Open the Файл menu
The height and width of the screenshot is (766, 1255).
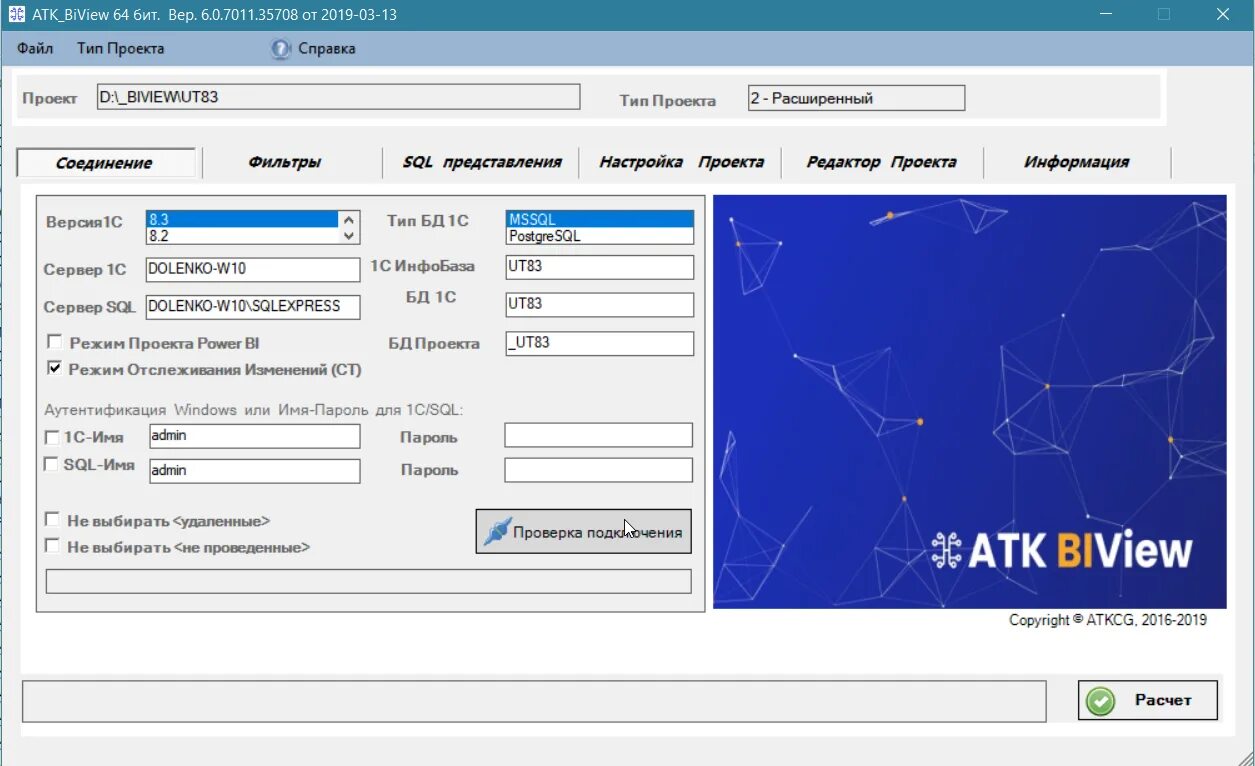35,48
